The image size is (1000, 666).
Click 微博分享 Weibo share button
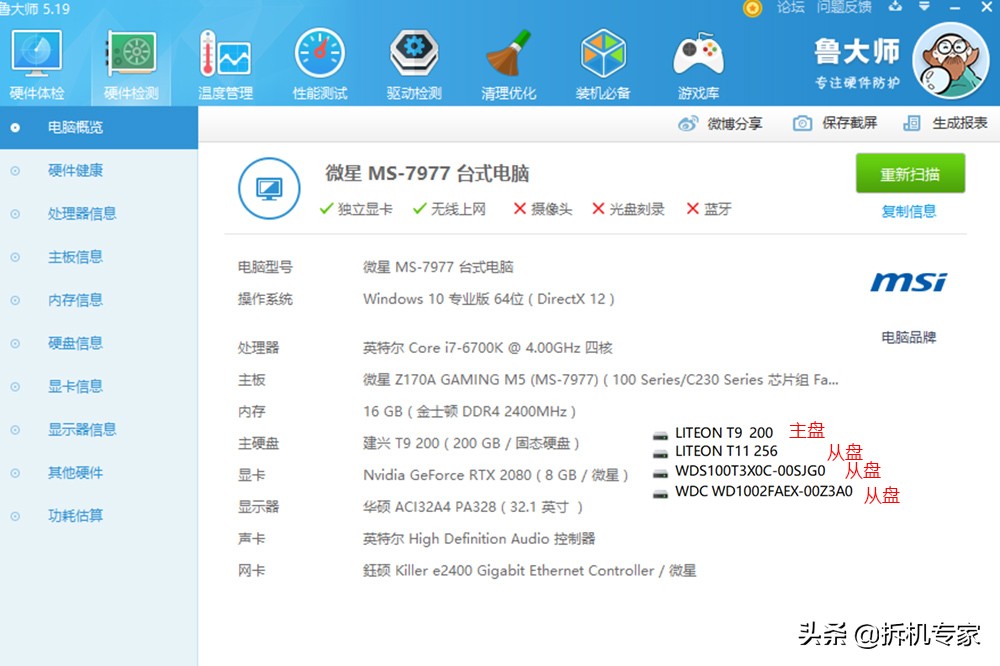click(720, 123)
